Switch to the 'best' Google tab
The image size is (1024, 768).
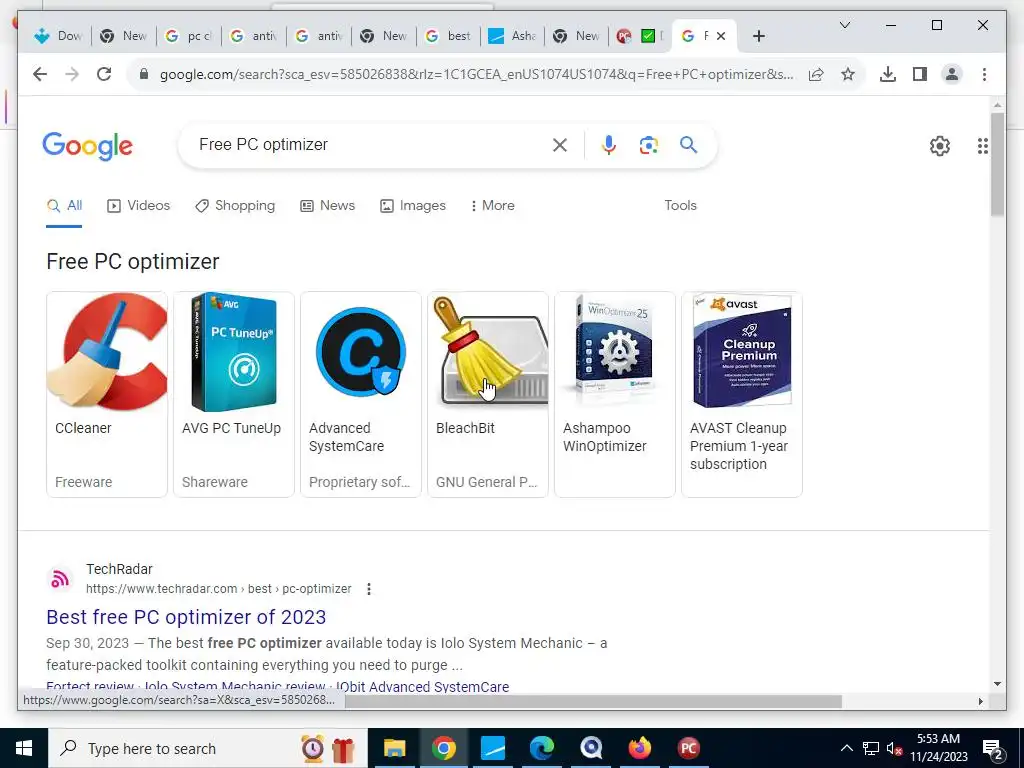[x=449, y=36]
